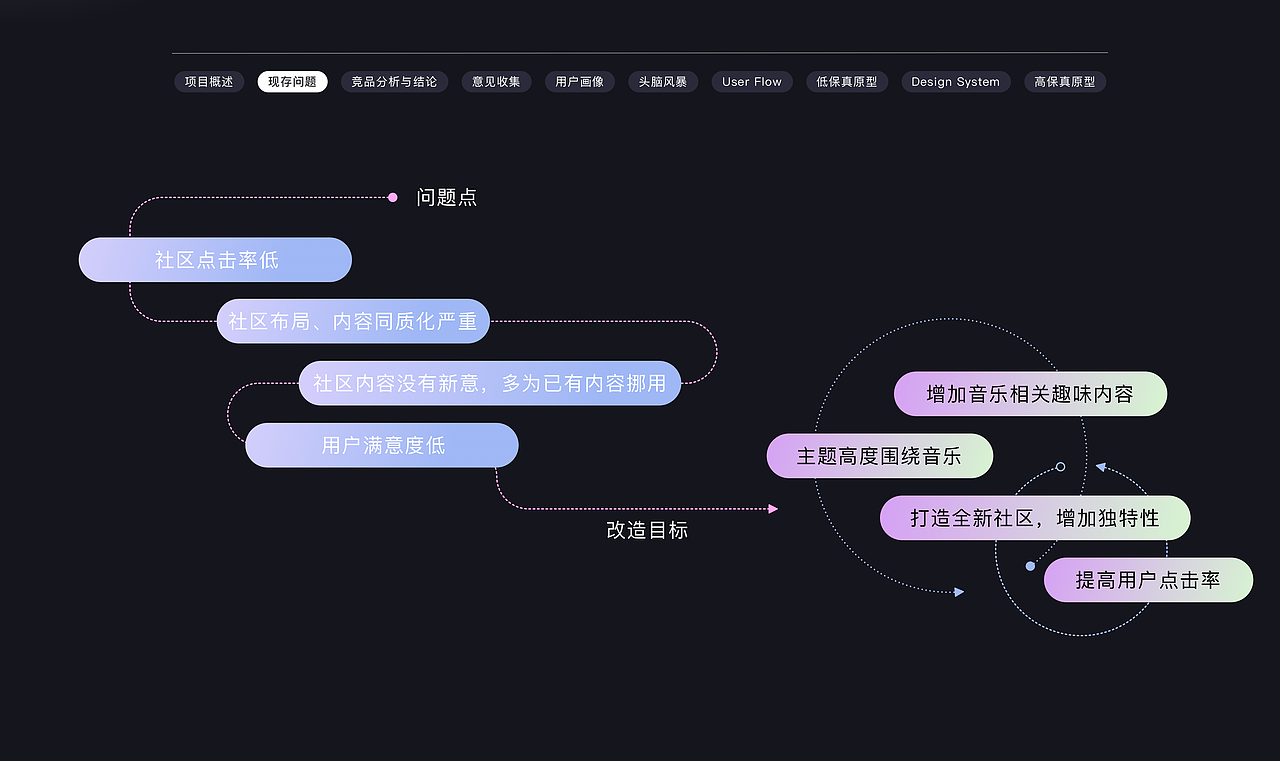Switch to the 项目概述 tab
Viewport: 1280px width, 761px height.
(x=209, y=81)
